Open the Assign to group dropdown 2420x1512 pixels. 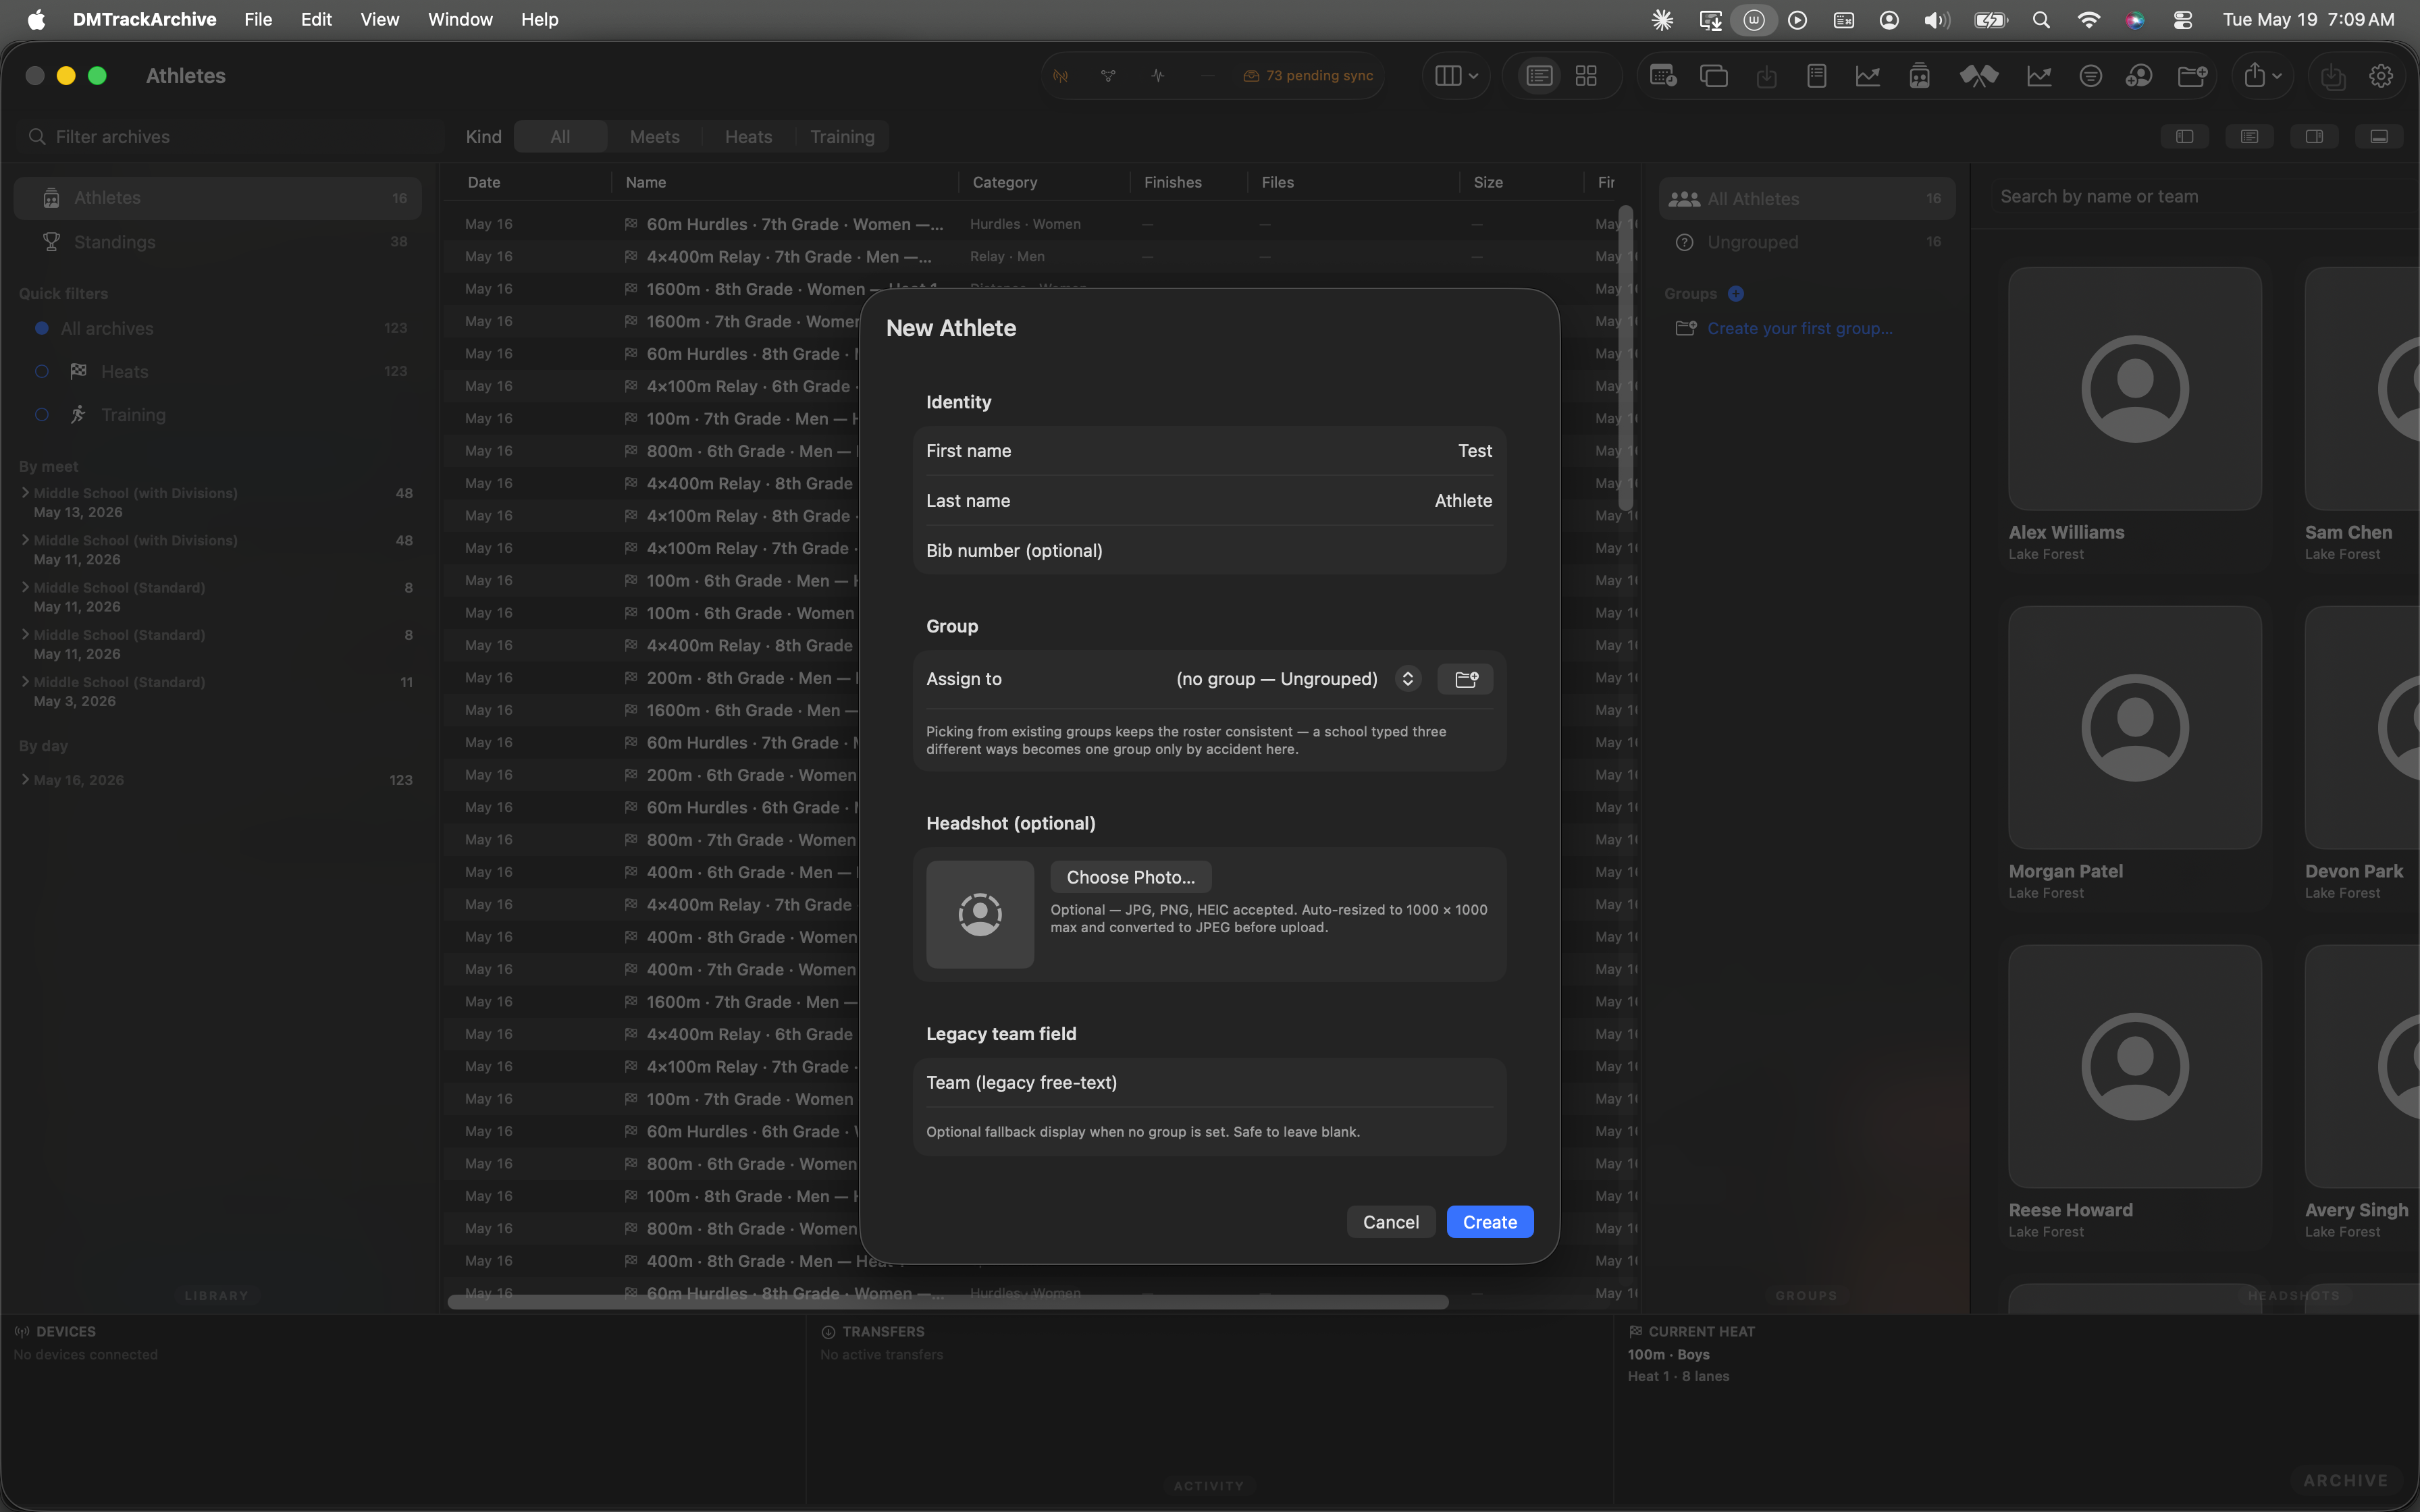pos(1297,679)
